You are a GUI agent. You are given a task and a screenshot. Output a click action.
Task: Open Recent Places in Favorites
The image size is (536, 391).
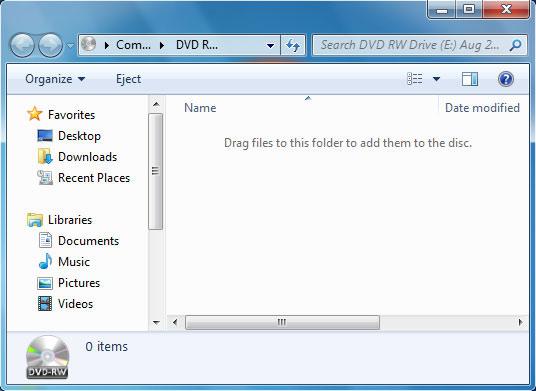point(94,178)
